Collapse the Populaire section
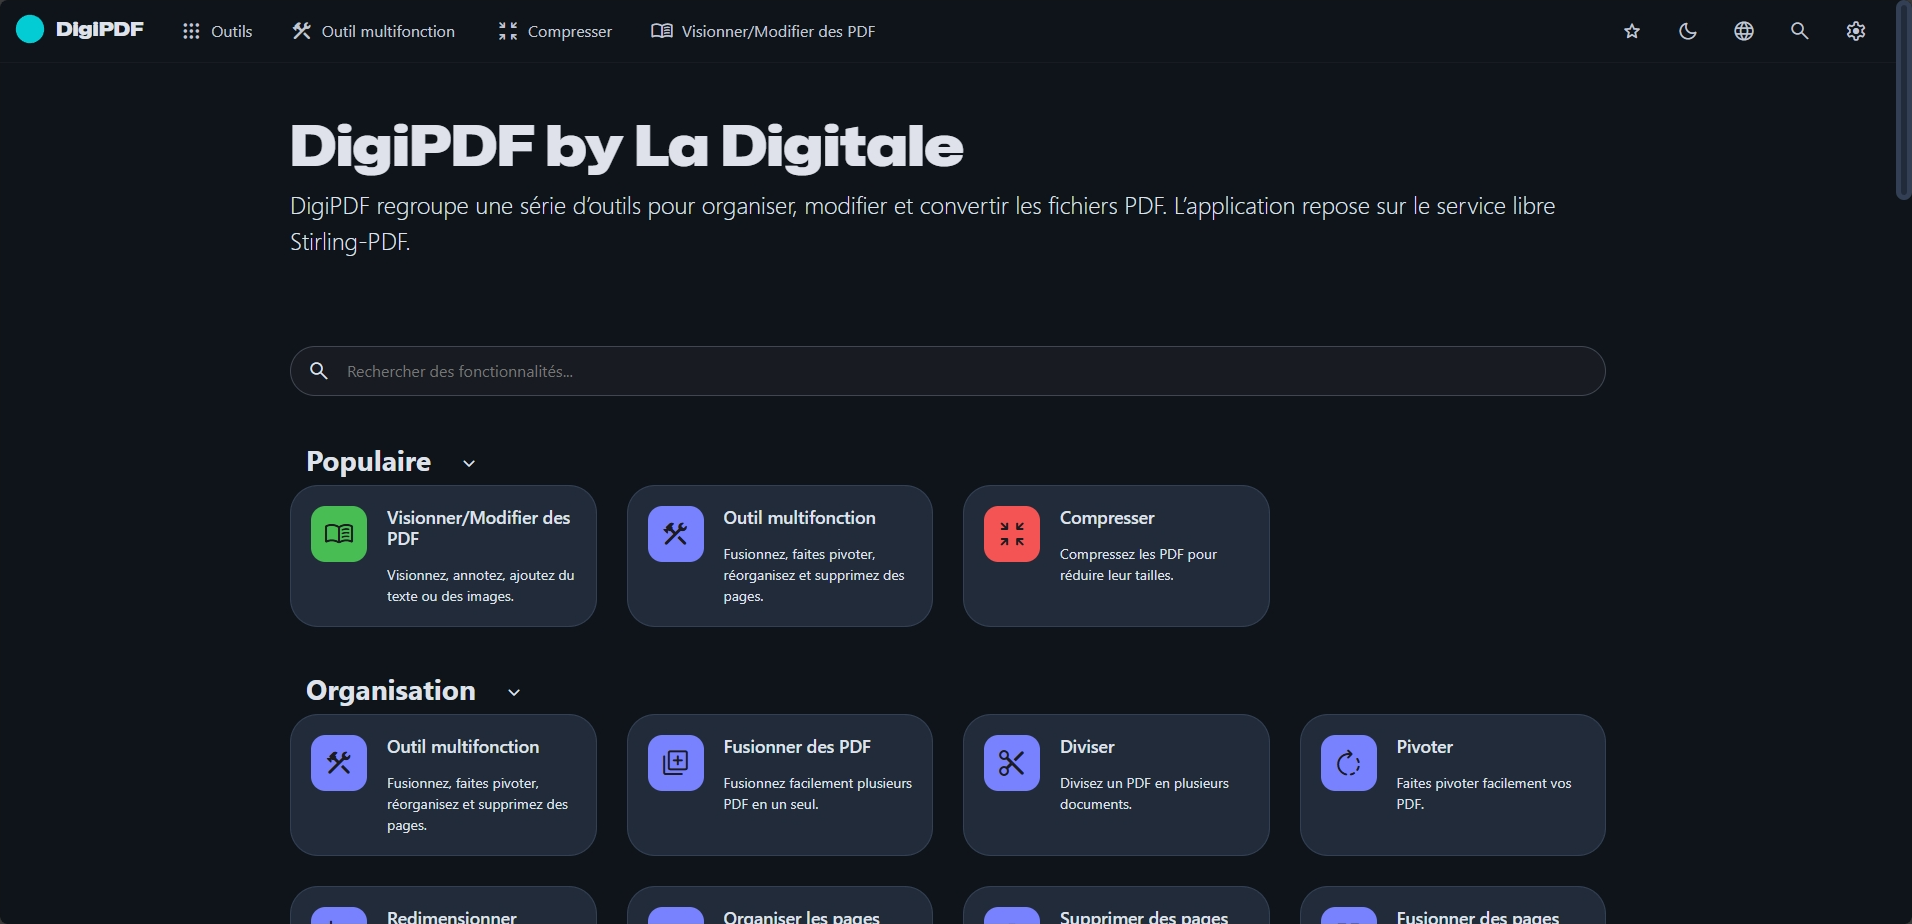The height and width of the screenshot is (924, 1912). pos(469,463)
